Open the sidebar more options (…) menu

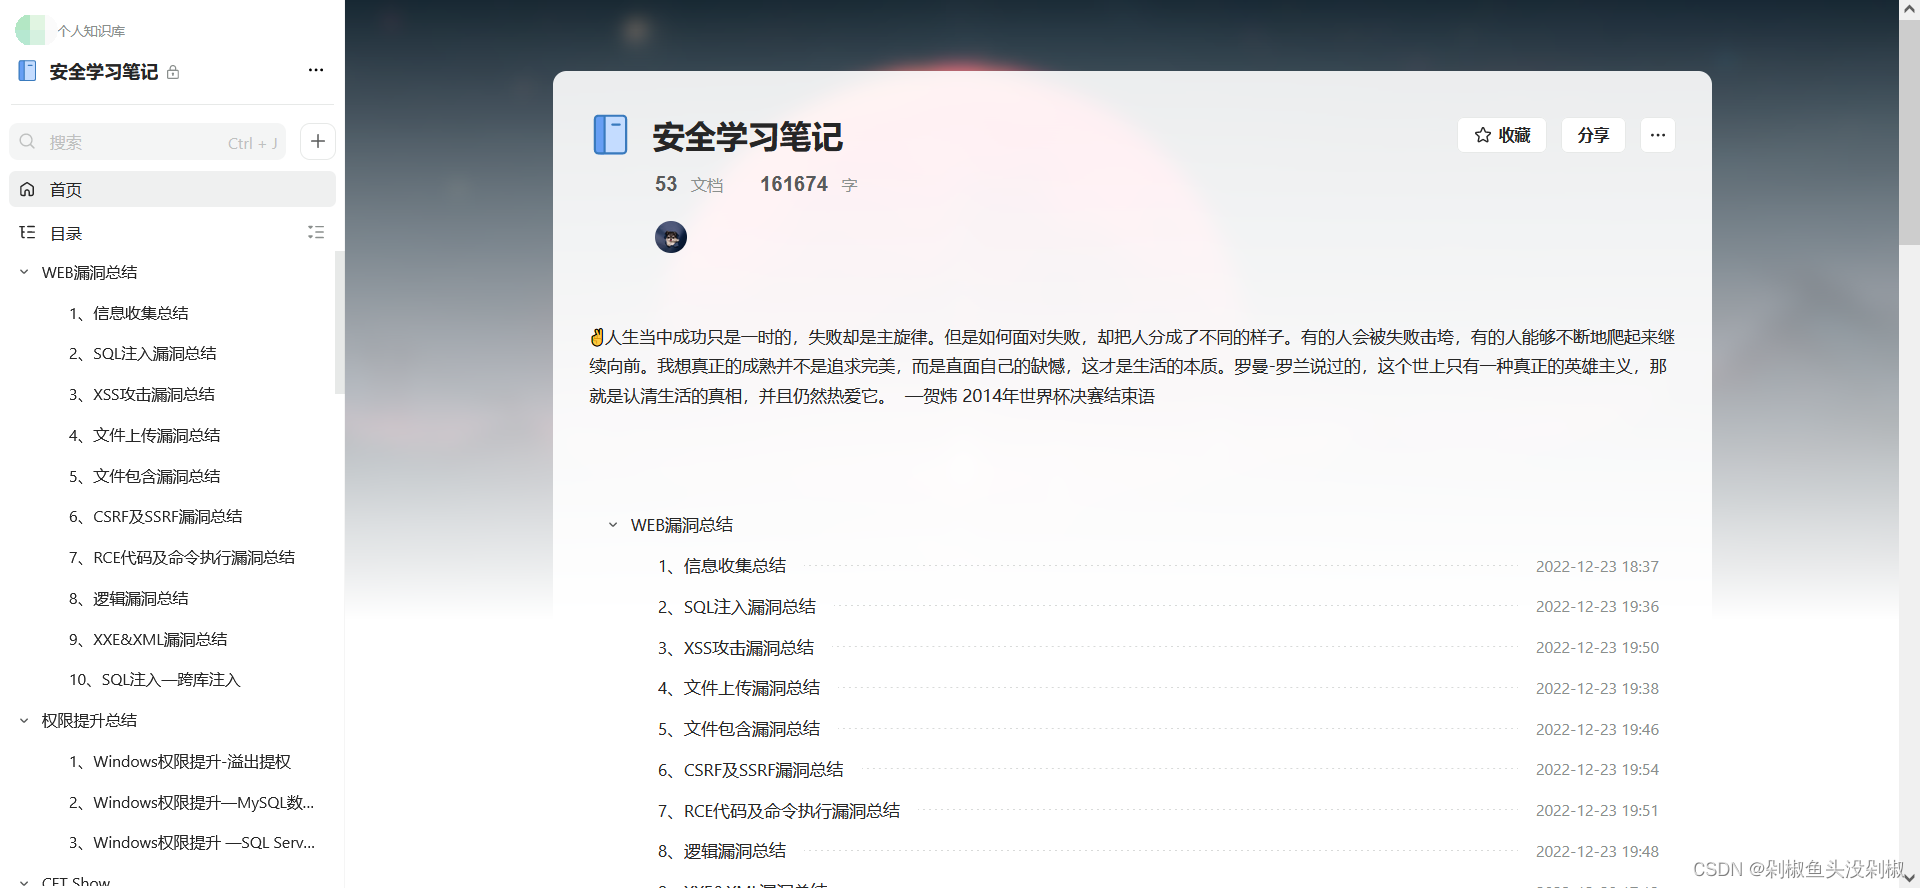pyautogui.click(x=316, y=70)
